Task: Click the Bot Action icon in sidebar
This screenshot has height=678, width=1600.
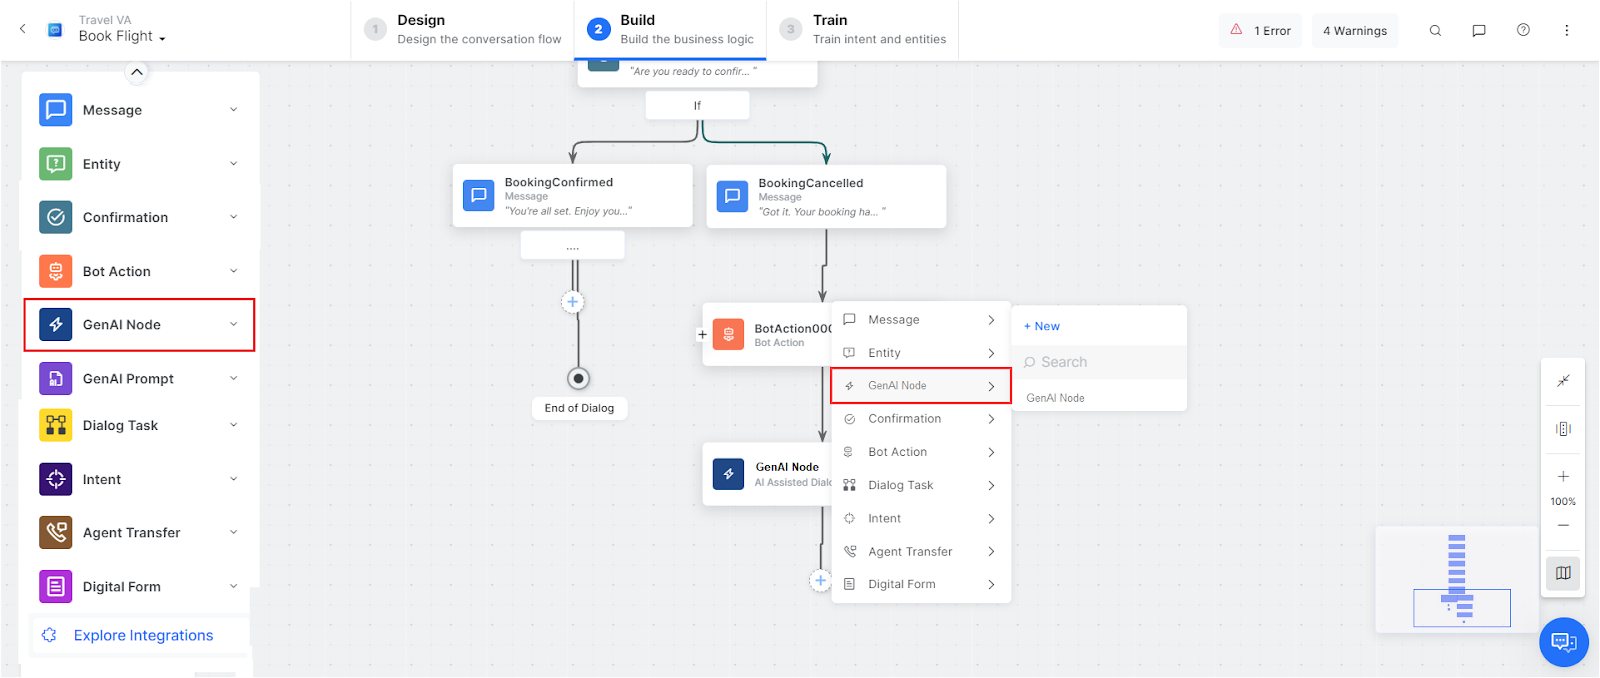Action: 55,271
